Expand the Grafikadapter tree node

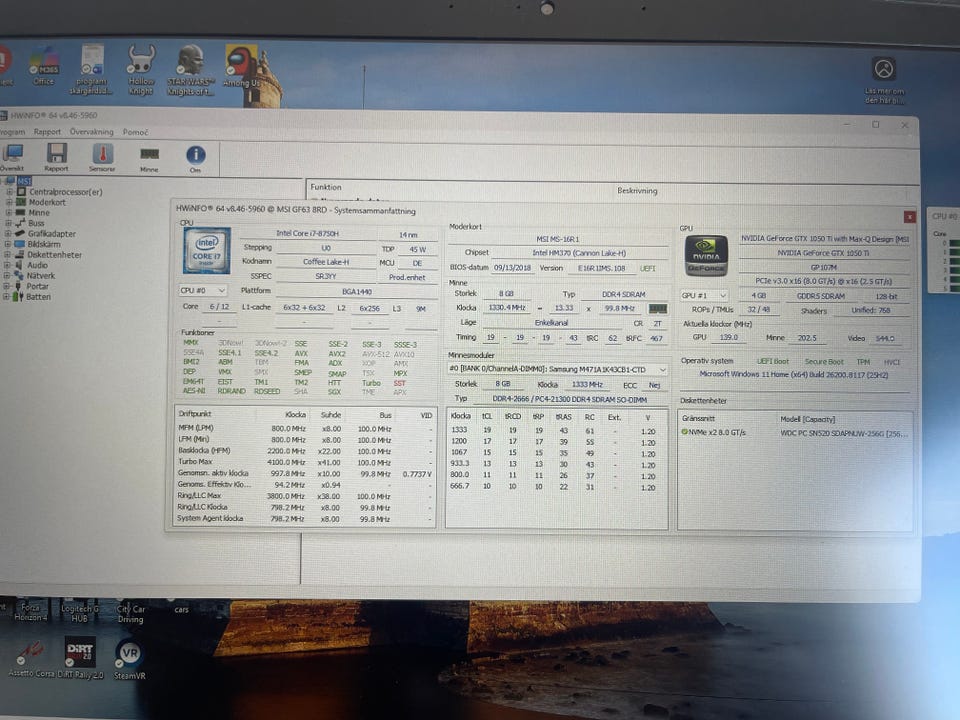pyautogui.click(x=9, y=233)
